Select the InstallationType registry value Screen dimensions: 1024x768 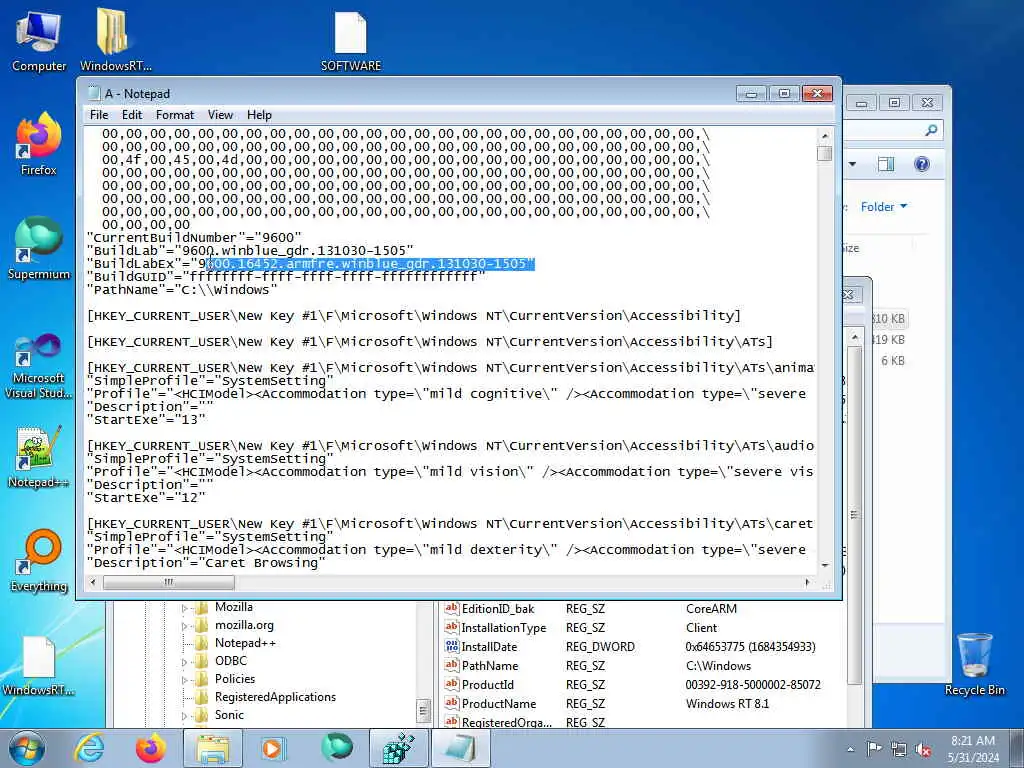[x=504, y=628]
